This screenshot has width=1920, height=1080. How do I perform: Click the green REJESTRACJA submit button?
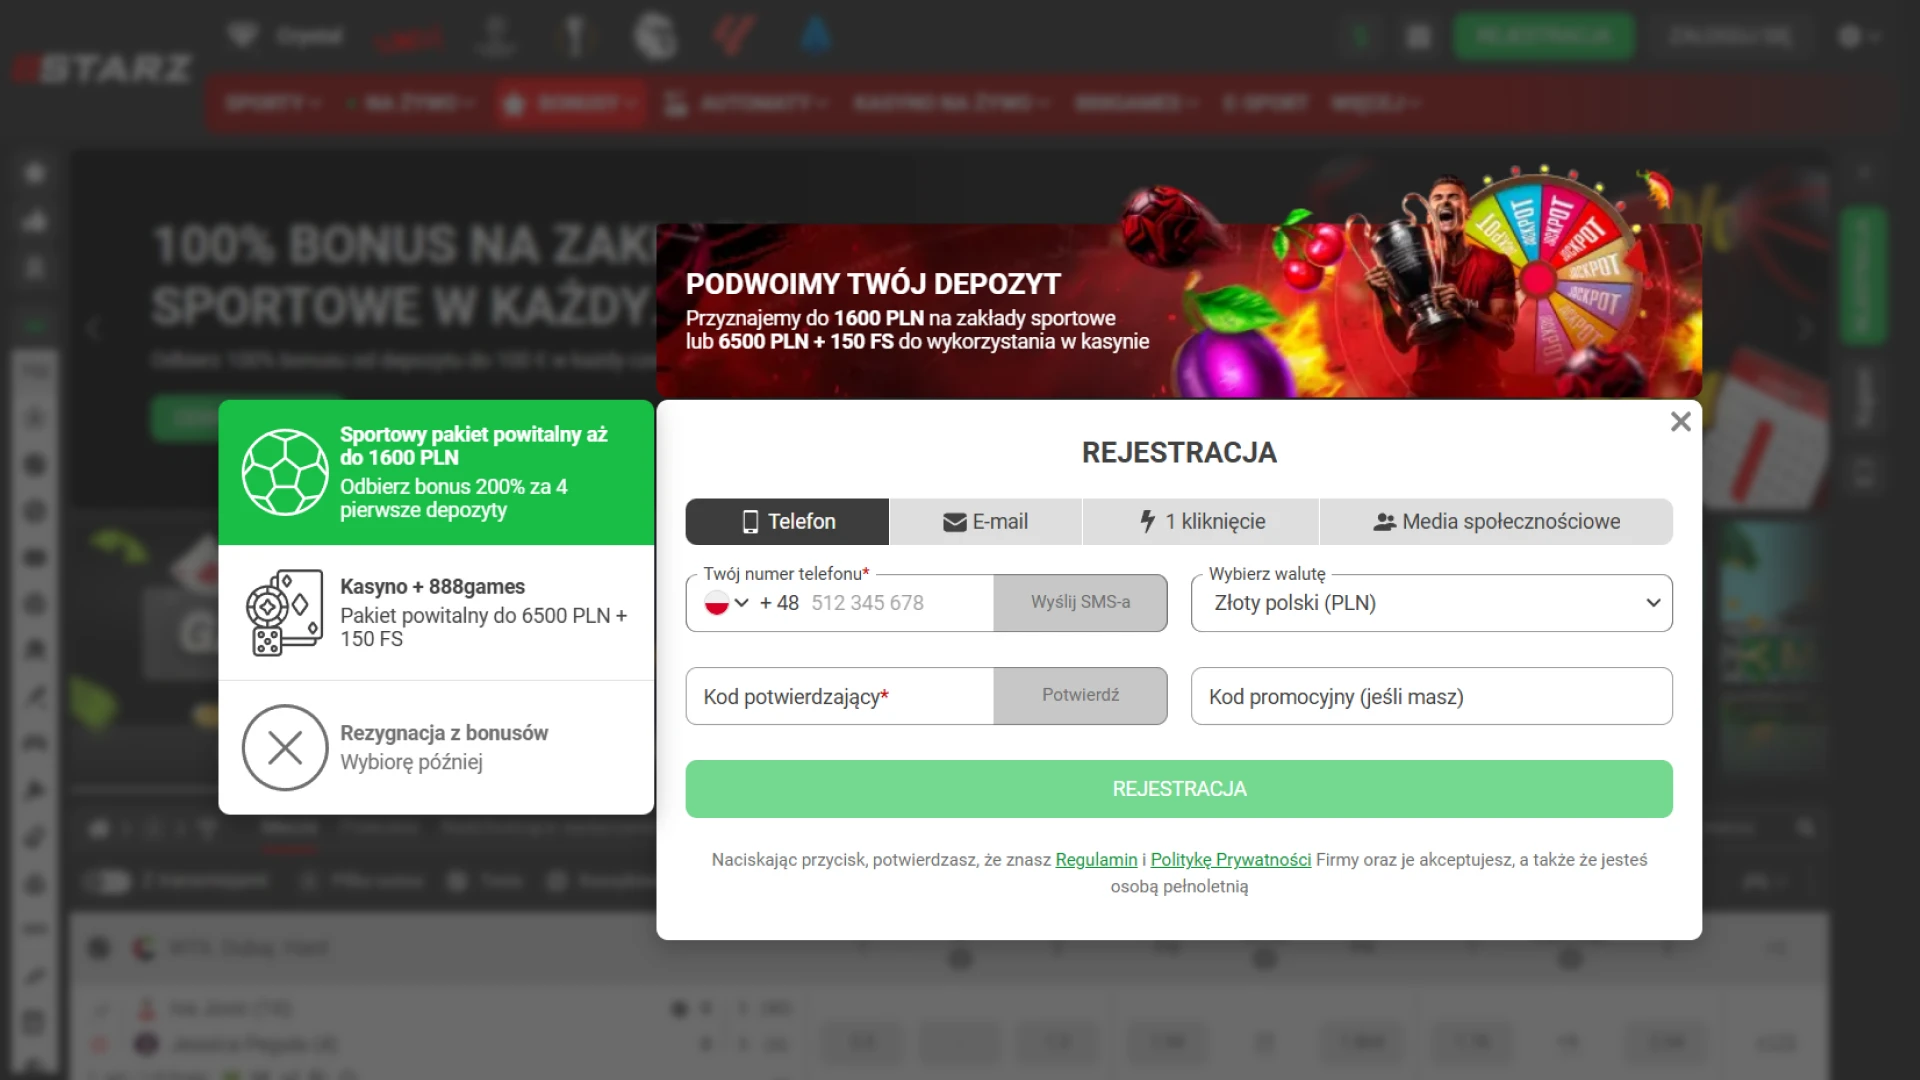coord(1178,789)
